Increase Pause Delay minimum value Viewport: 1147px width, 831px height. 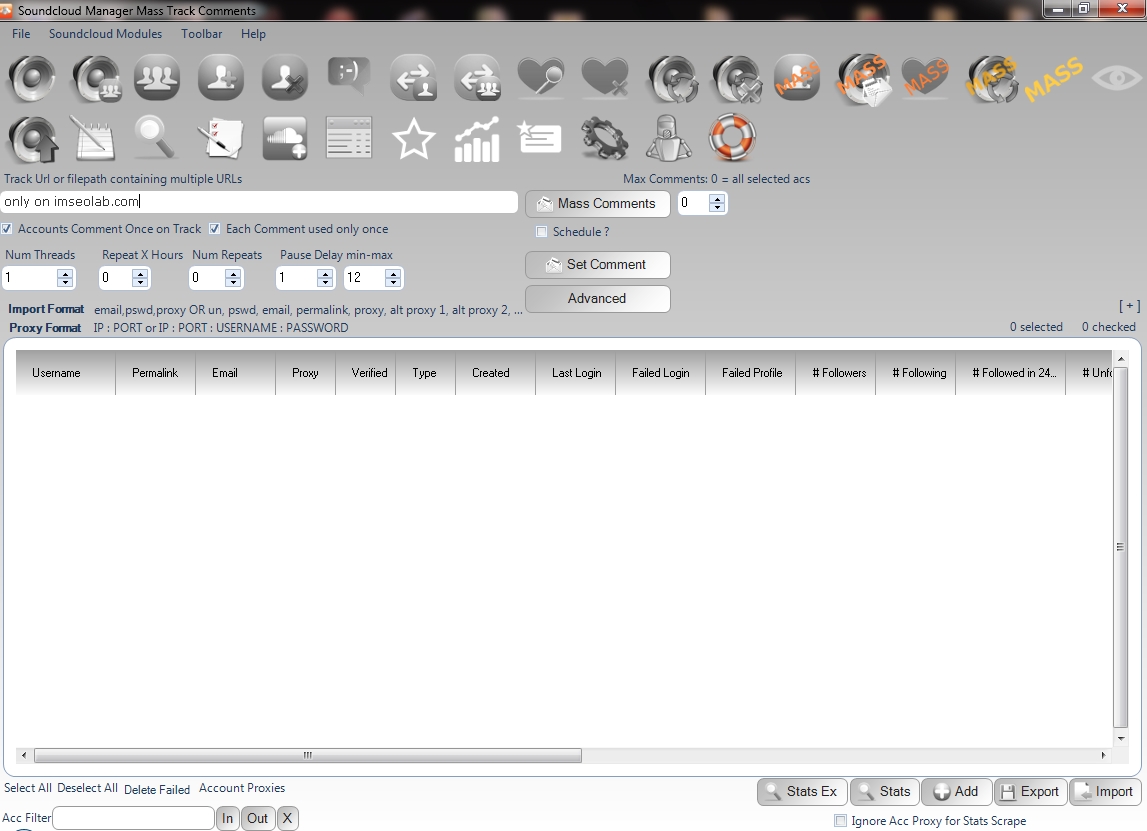point(326,274)
